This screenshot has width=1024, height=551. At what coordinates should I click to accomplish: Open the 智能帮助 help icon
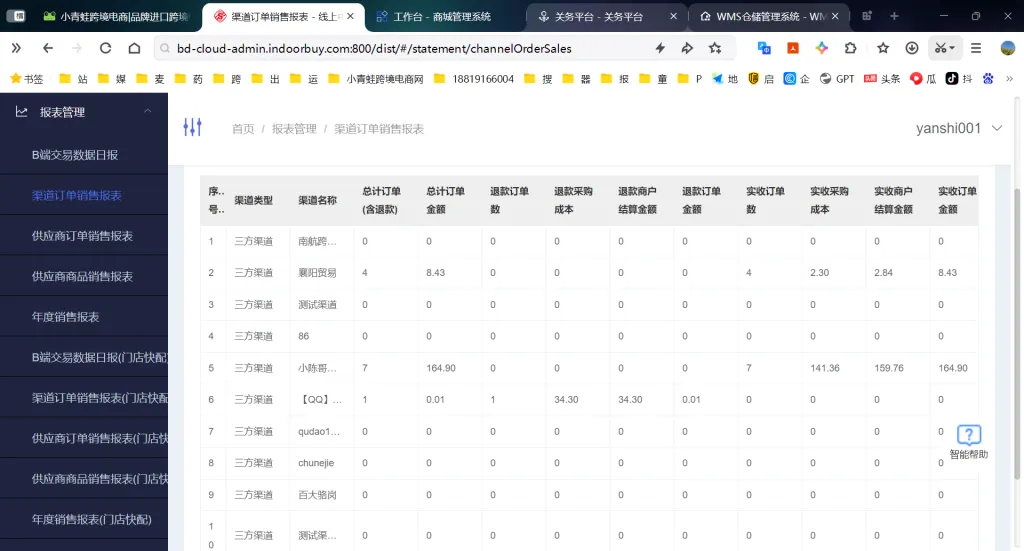pos(968,442)
